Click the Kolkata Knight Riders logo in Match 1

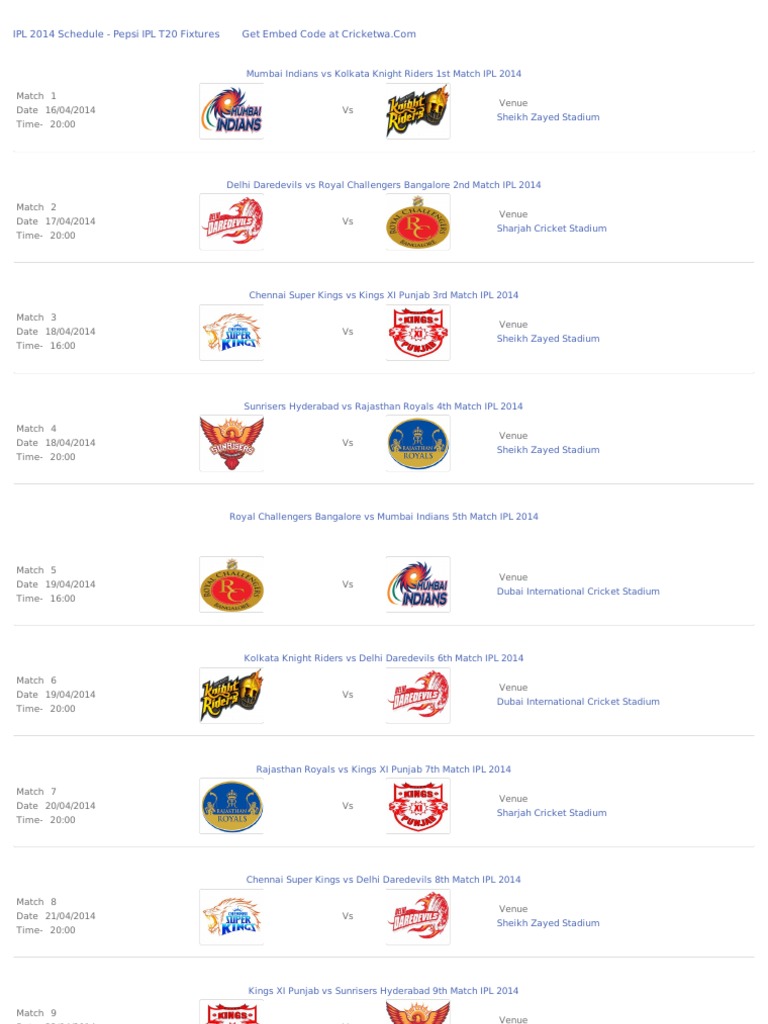click(x=418, y=111)
